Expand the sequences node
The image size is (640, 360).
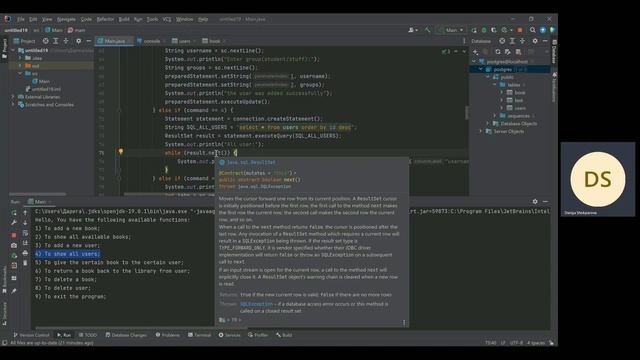(x=495, y=116)
